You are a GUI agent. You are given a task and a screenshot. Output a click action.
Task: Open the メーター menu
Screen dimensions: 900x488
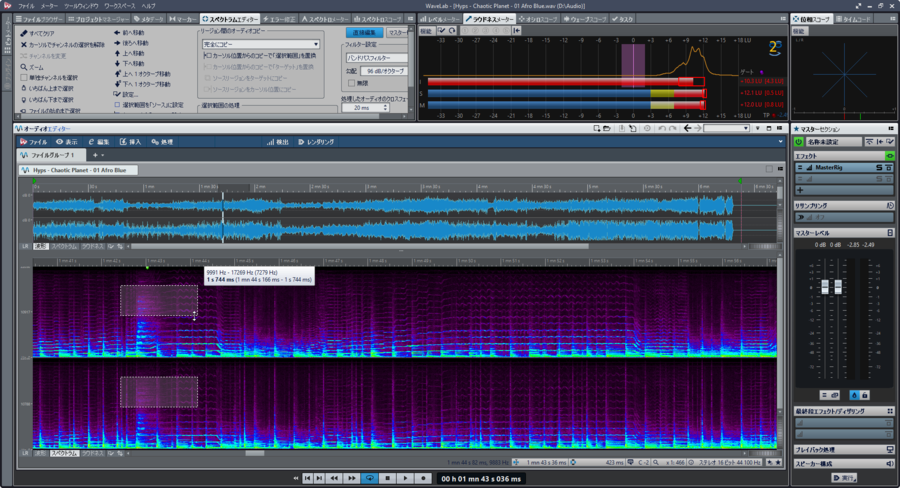tap(49, 6)
